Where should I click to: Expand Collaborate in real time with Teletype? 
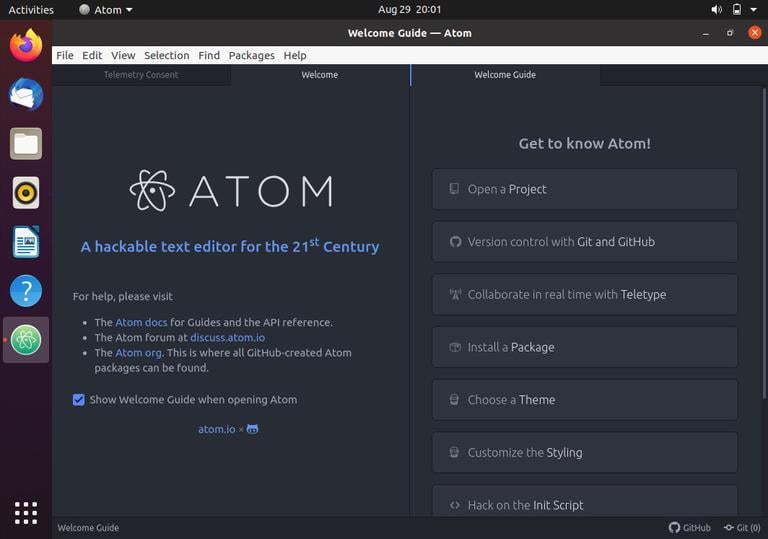585,294
